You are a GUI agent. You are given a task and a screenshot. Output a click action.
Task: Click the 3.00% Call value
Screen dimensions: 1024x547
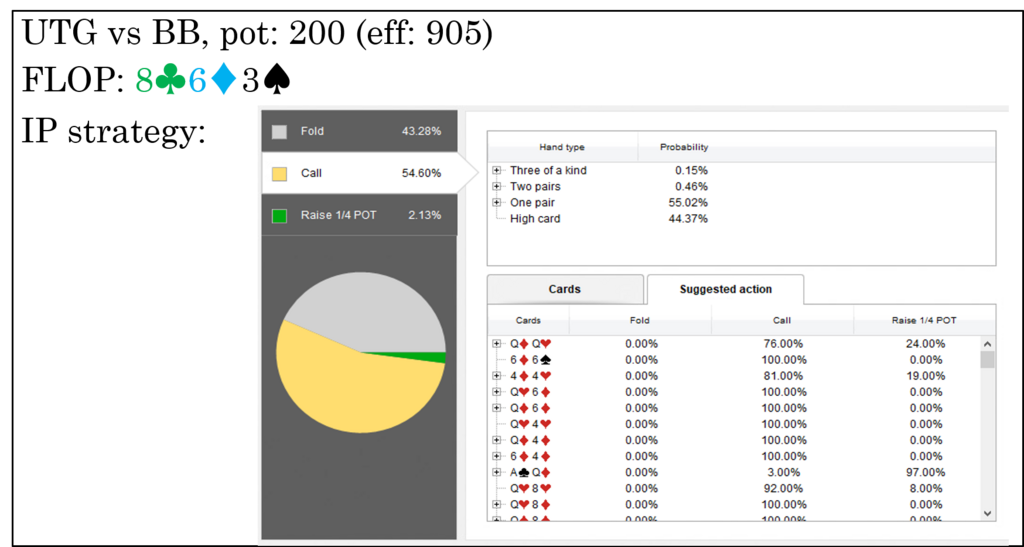(x=782, y=473)
